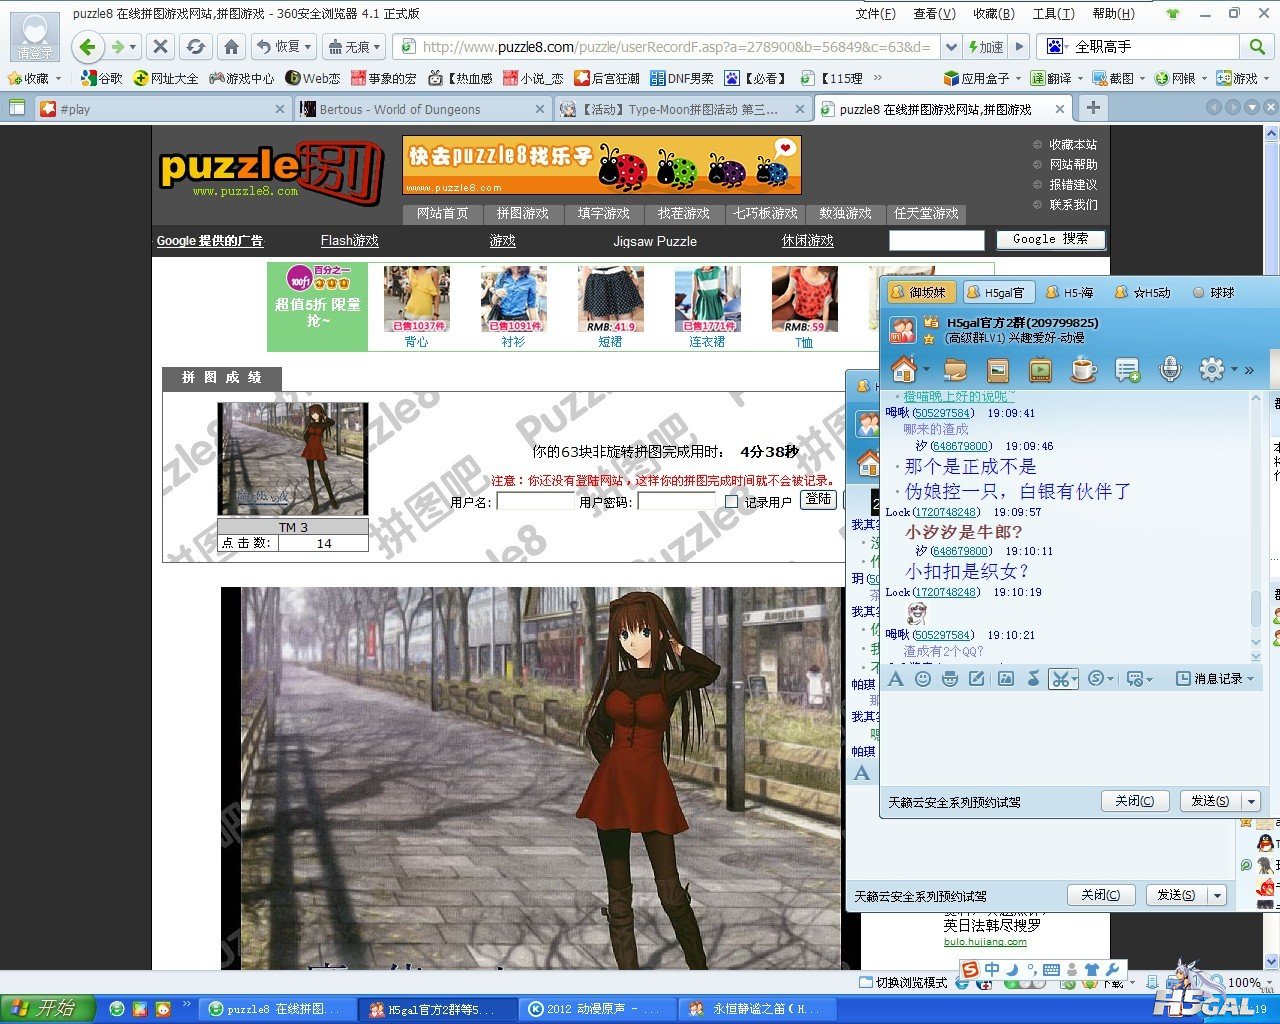Open the group shared files folder icon

(x=955, y=370)
